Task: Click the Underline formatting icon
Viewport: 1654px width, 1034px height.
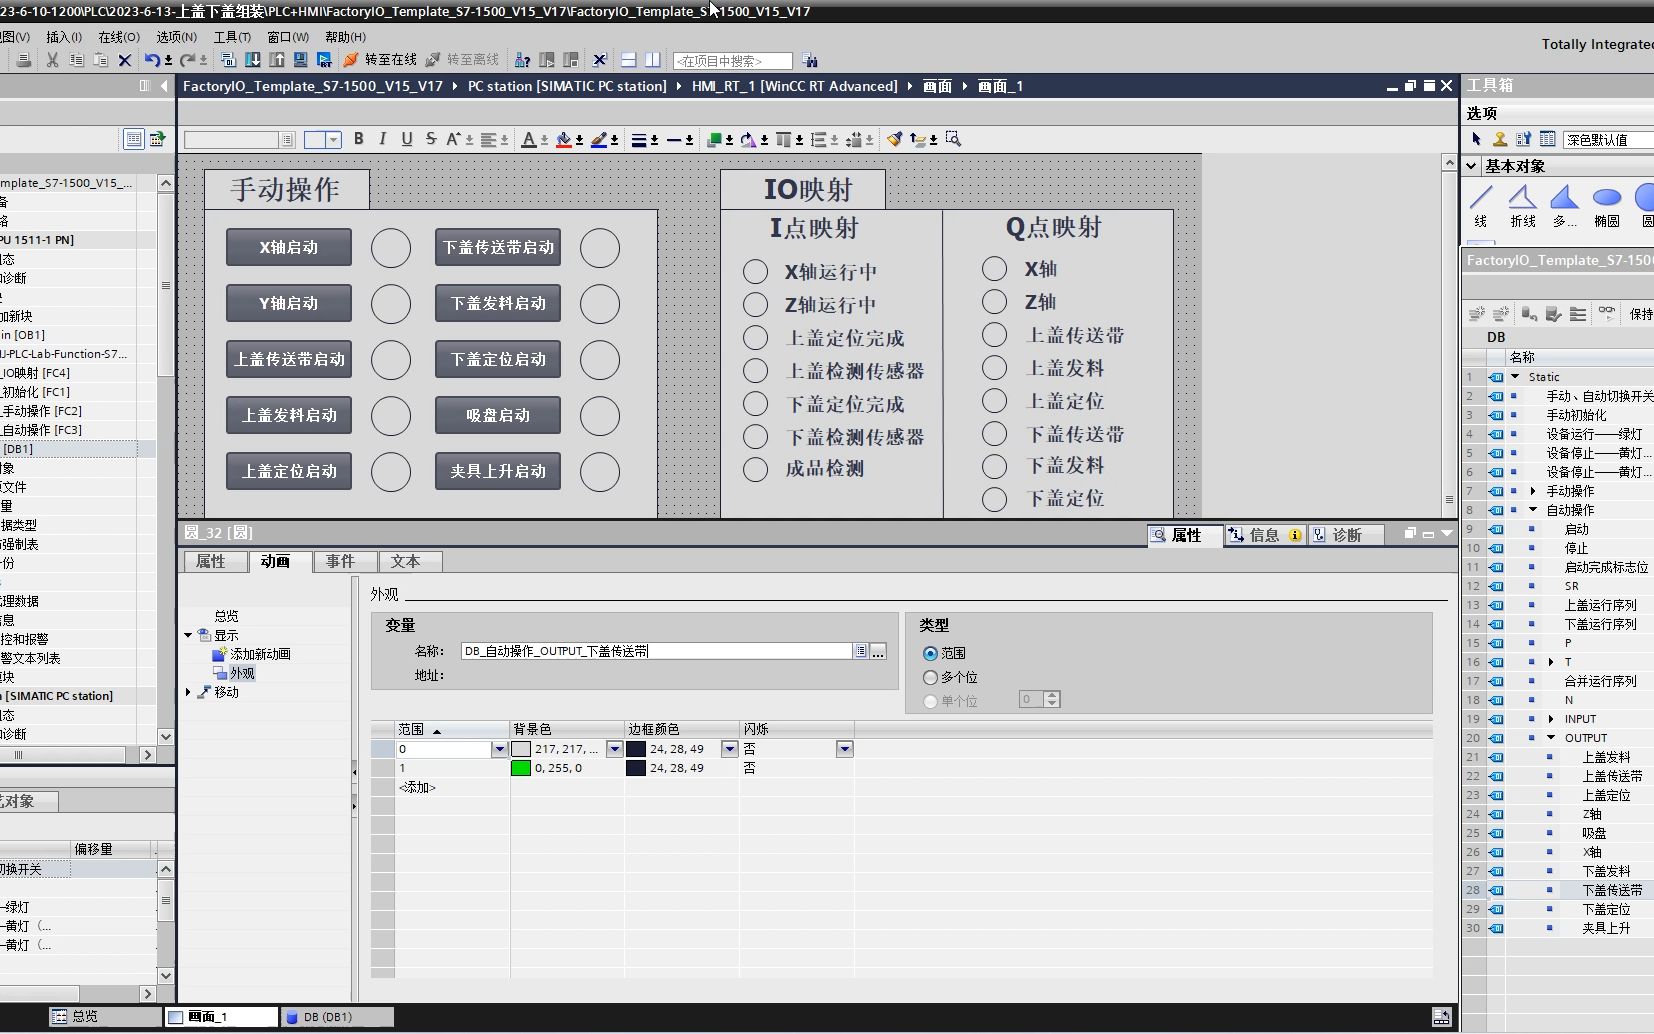Action: (x=406, y=139)
